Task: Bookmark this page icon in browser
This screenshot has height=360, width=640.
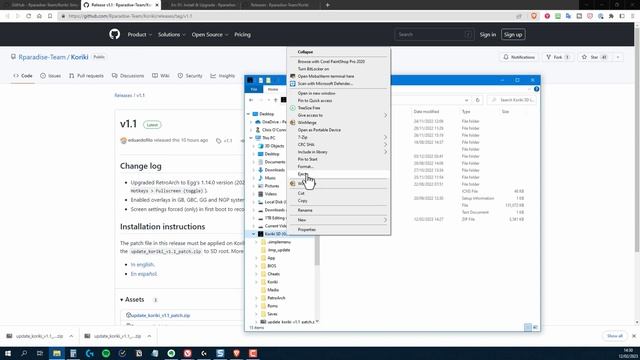Action: 50,16
